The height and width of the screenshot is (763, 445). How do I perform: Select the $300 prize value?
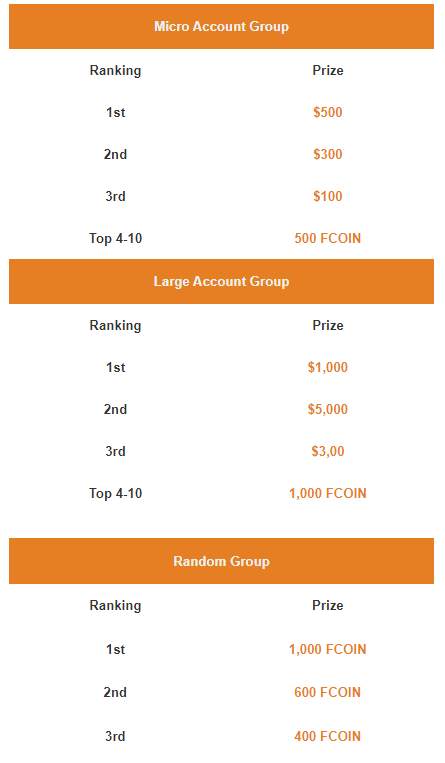tap(328, 154)
